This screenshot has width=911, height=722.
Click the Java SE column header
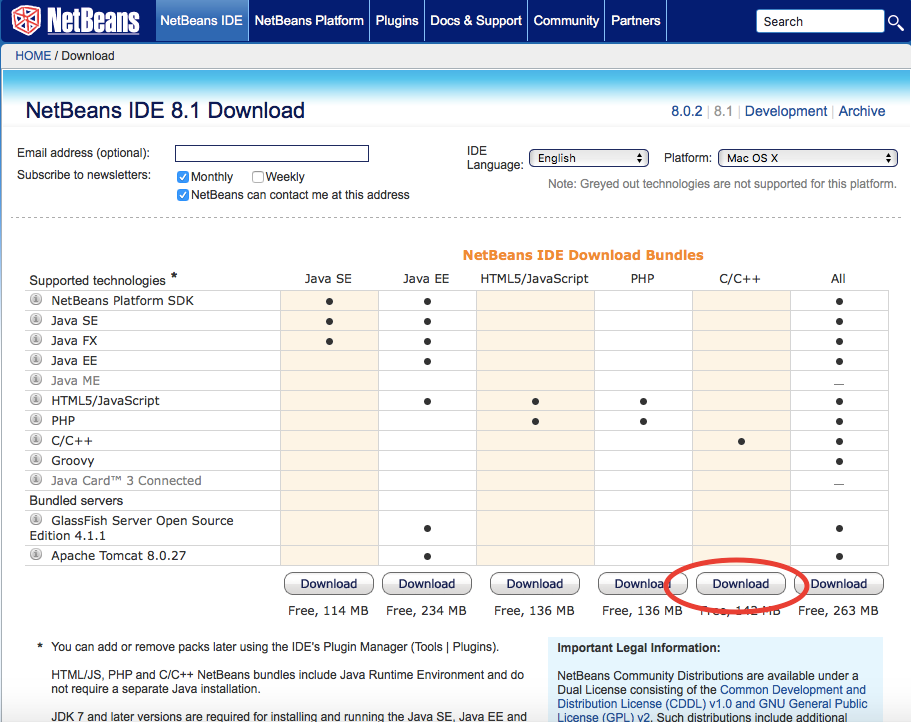pyautogui.click(x=328, y=279)
